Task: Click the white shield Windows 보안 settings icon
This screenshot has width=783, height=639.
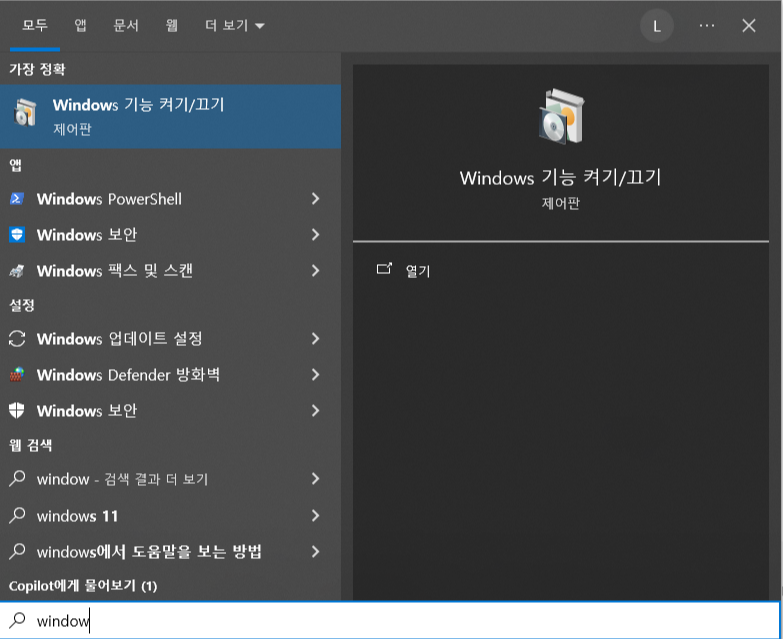Action: click(16, 410)
